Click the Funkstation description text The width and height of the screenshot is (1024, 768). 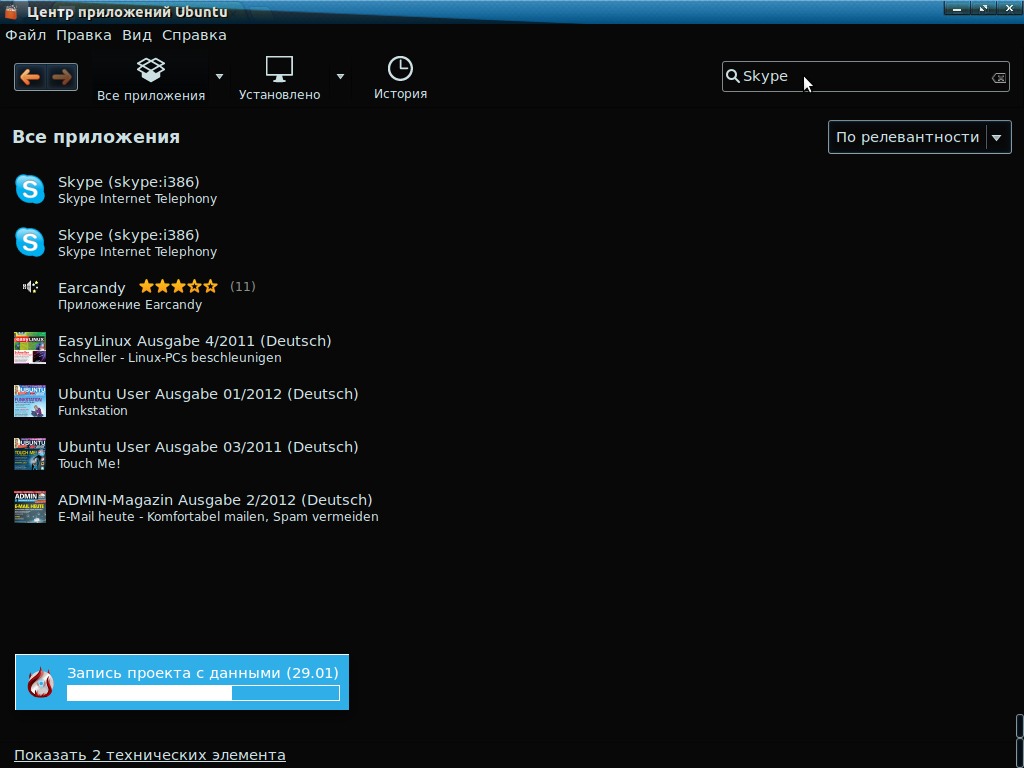coord(93,411)
